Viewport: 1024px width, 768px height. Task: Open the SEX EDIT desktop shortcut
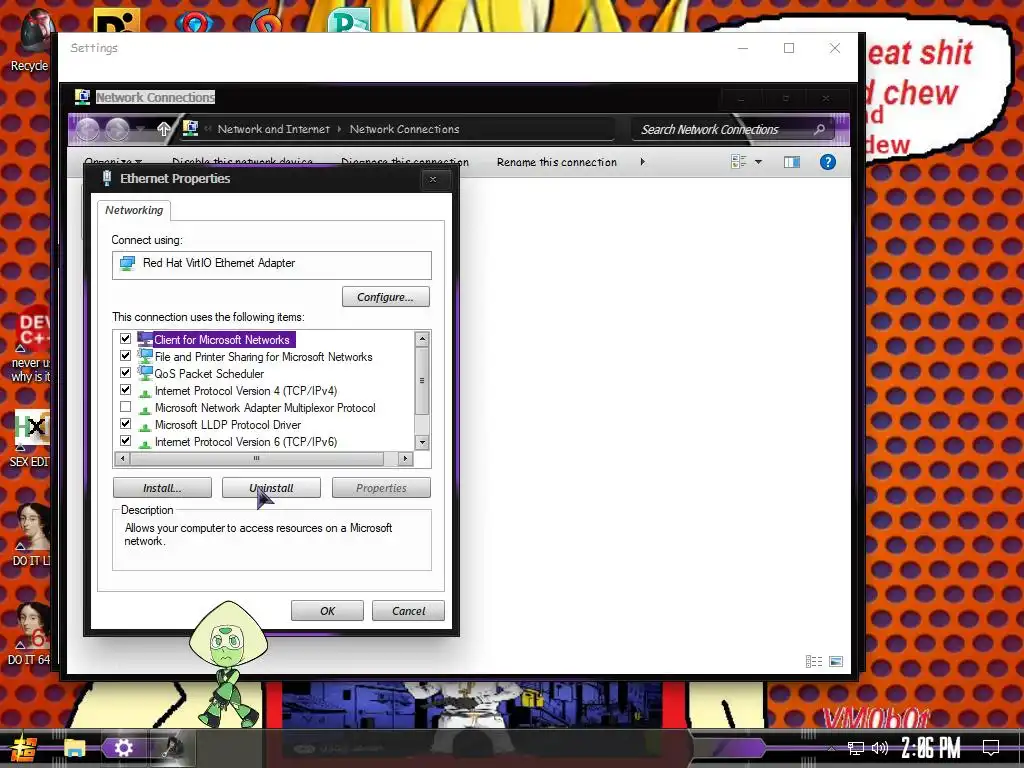tap(29, 439)
